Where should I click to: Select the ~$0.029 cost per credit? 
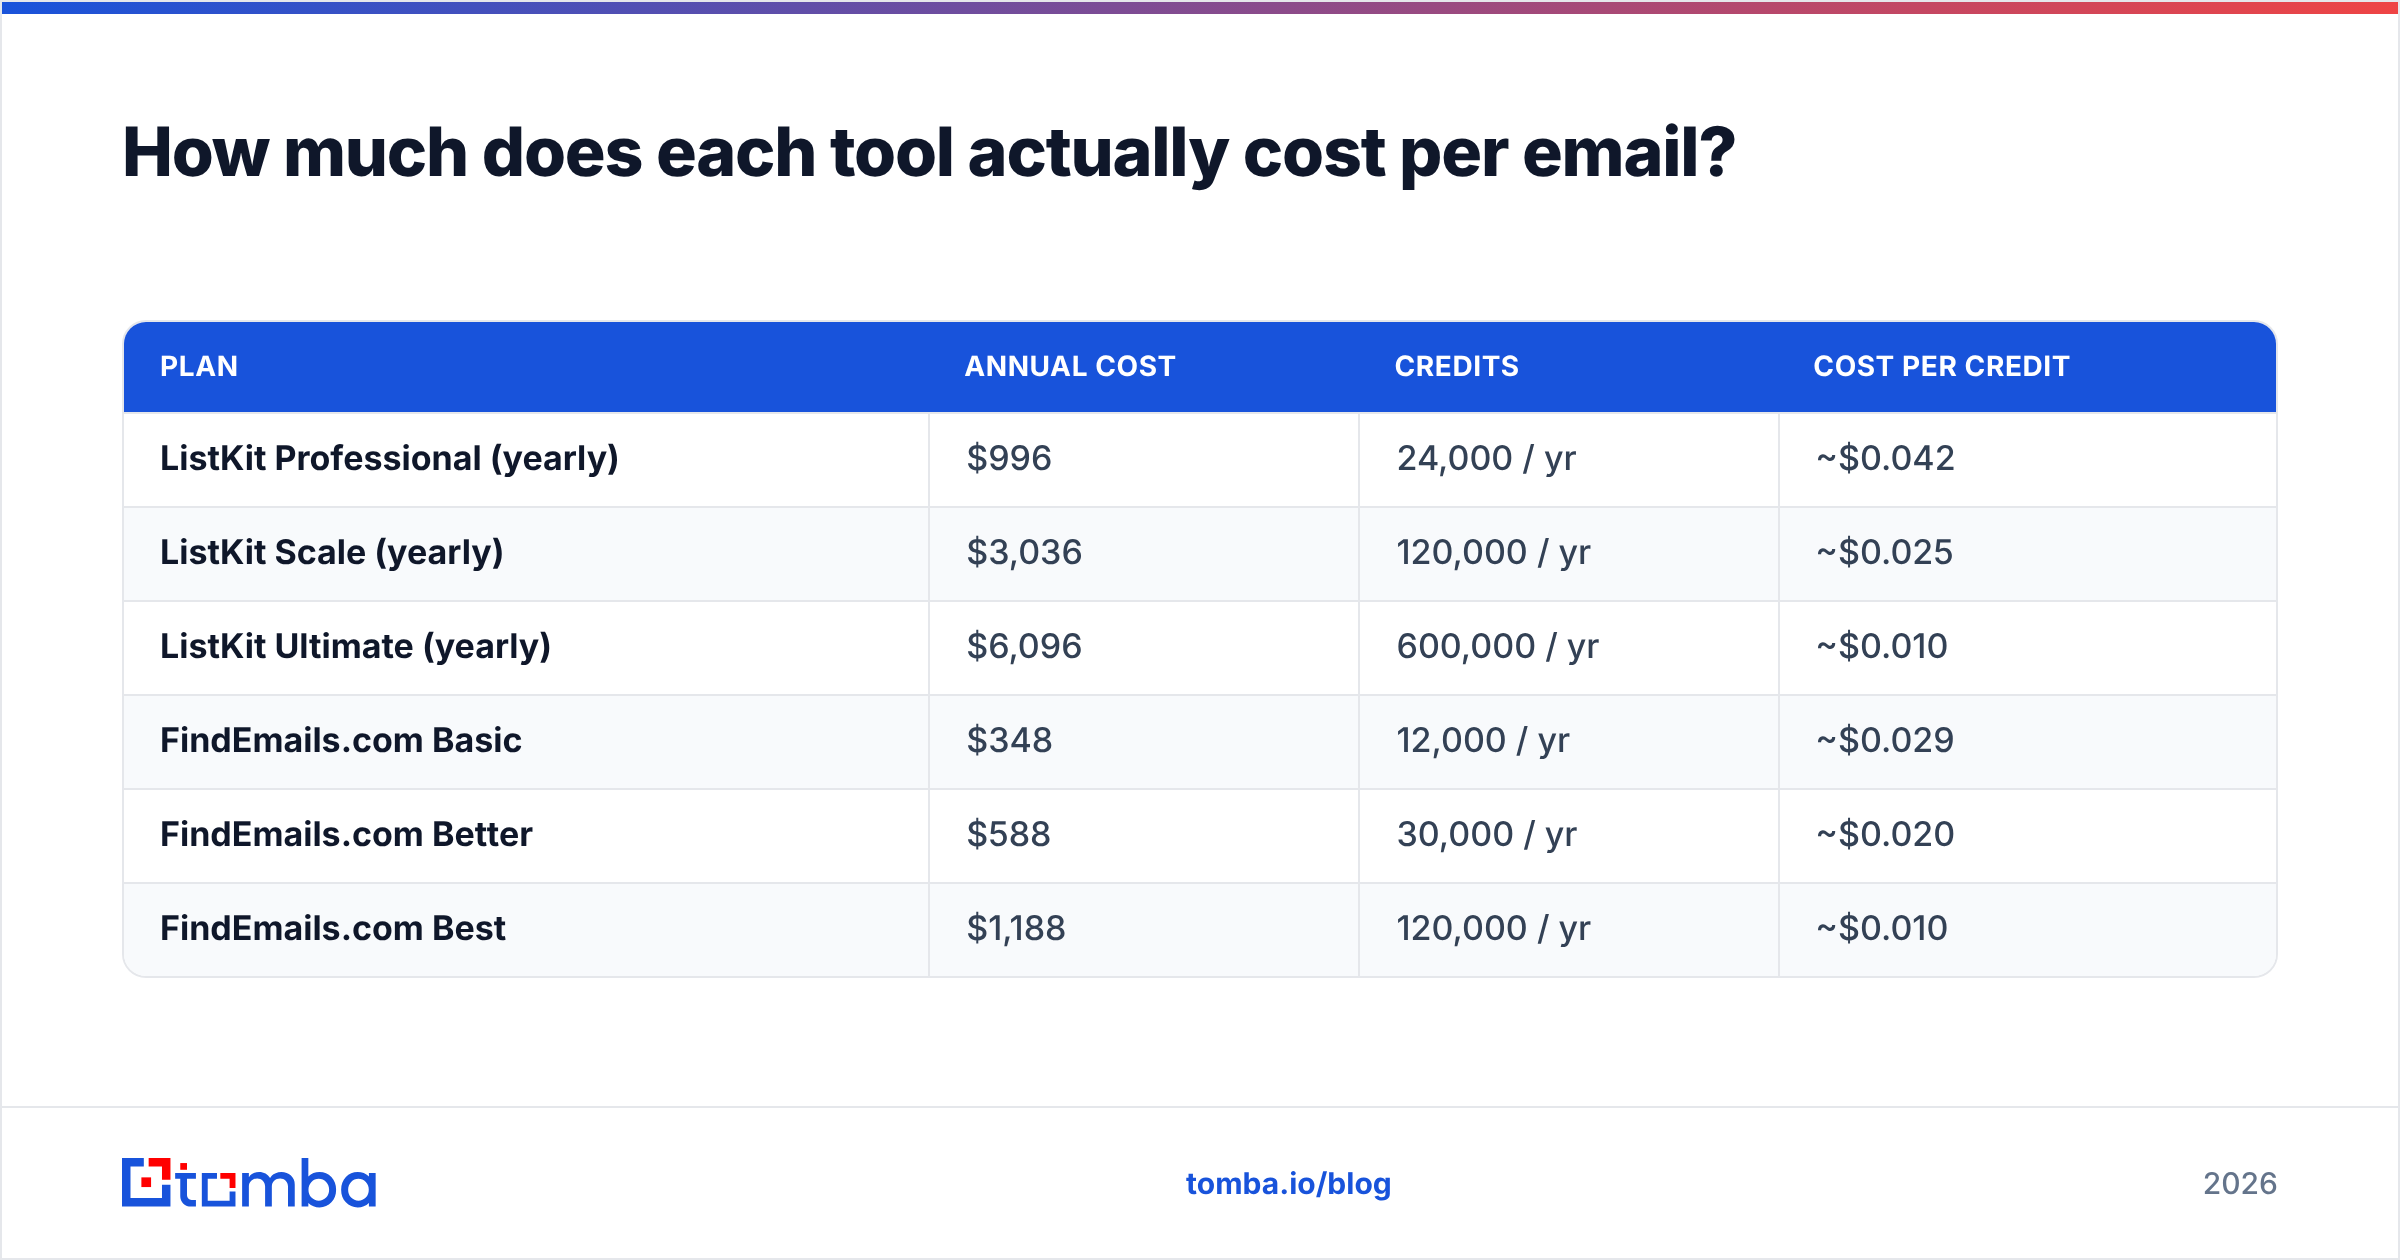coord(1885,740)
